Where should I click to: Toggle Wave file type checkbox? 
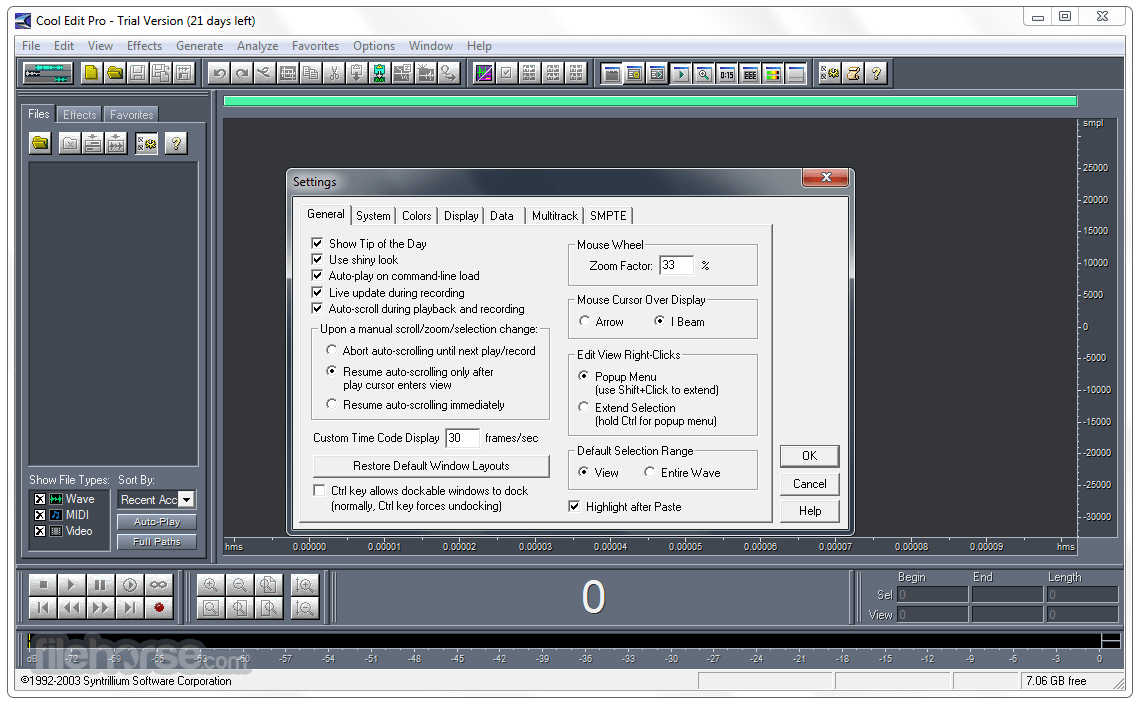point(40,499)
